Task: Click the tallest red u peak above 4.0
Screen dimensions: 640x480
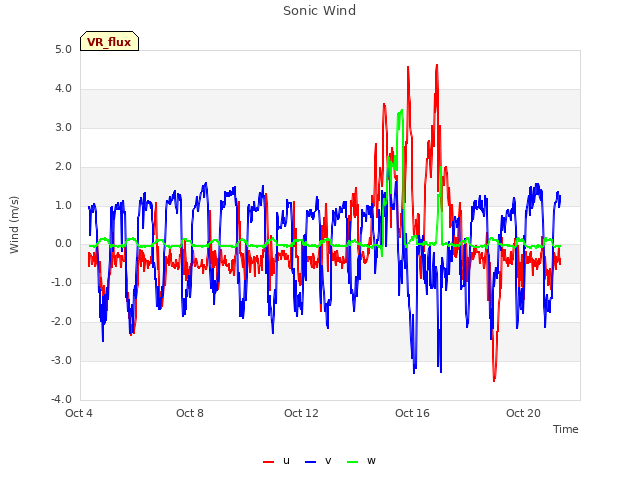Action: pos(437,65)
